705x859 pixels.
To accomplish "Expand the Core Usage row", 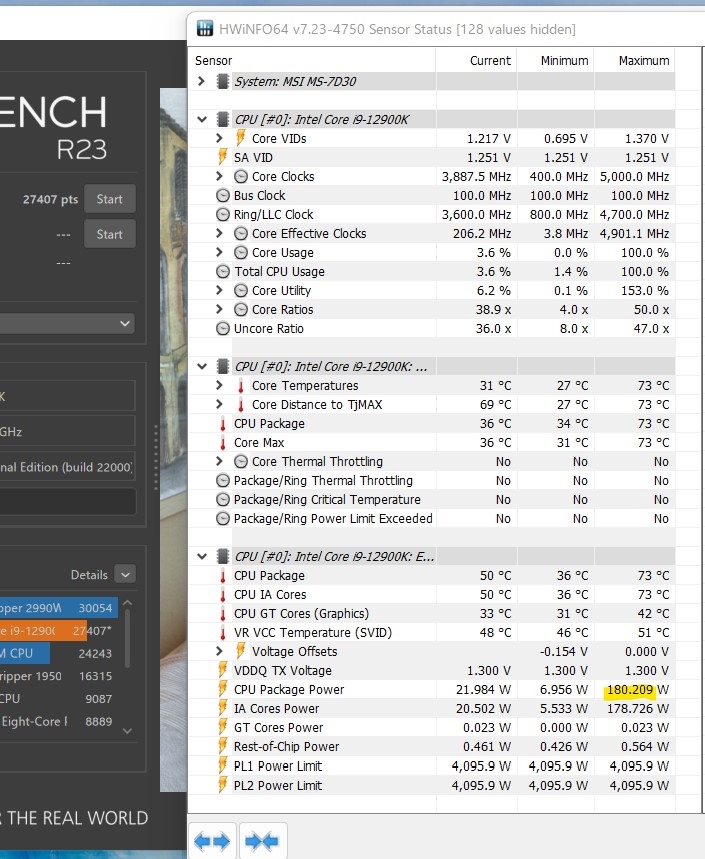I will 219,252.
